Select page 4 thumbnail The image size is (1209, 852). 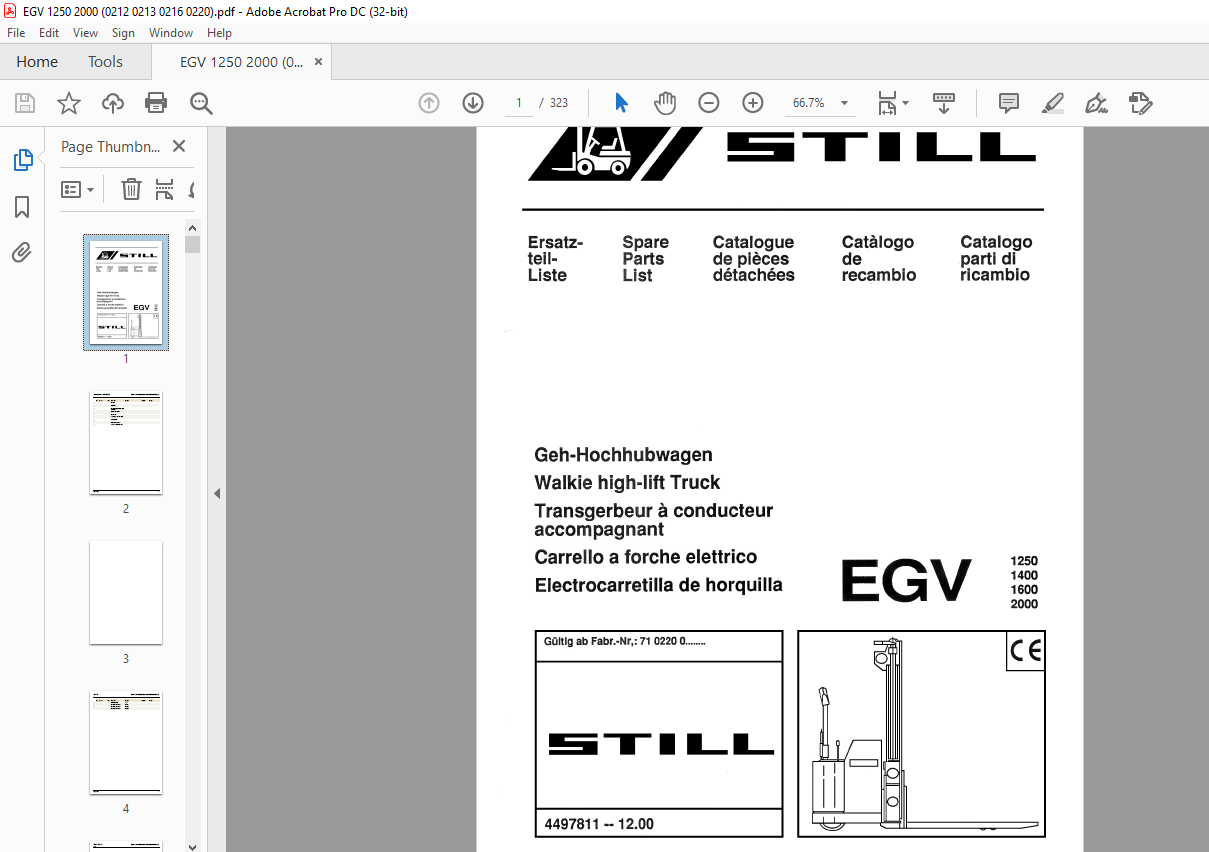point(126,743)
